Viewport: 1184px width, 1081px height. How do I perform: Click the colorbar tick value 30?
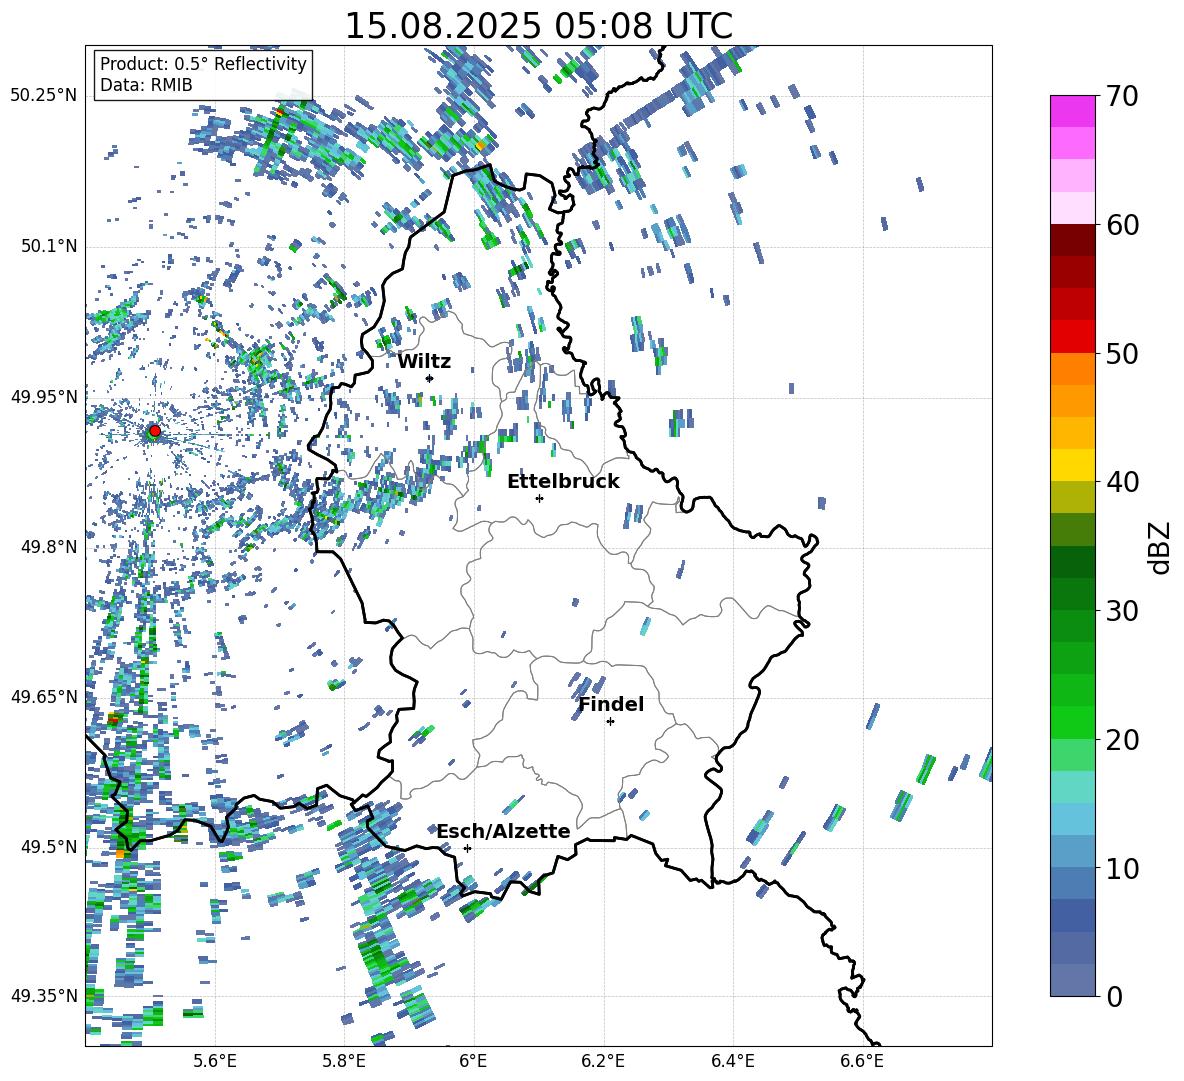tap(1121, 611)
